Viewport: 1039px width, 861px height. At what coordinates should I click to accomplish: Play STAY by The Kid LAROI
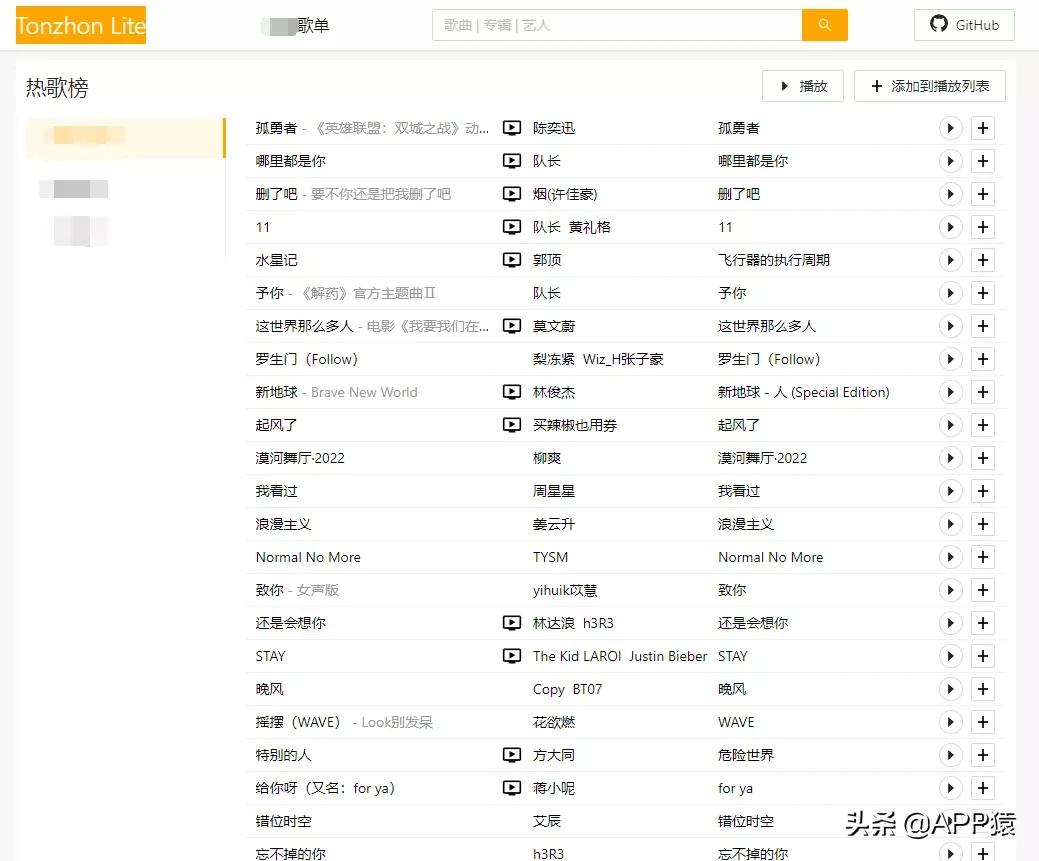(x=950, y=656)
